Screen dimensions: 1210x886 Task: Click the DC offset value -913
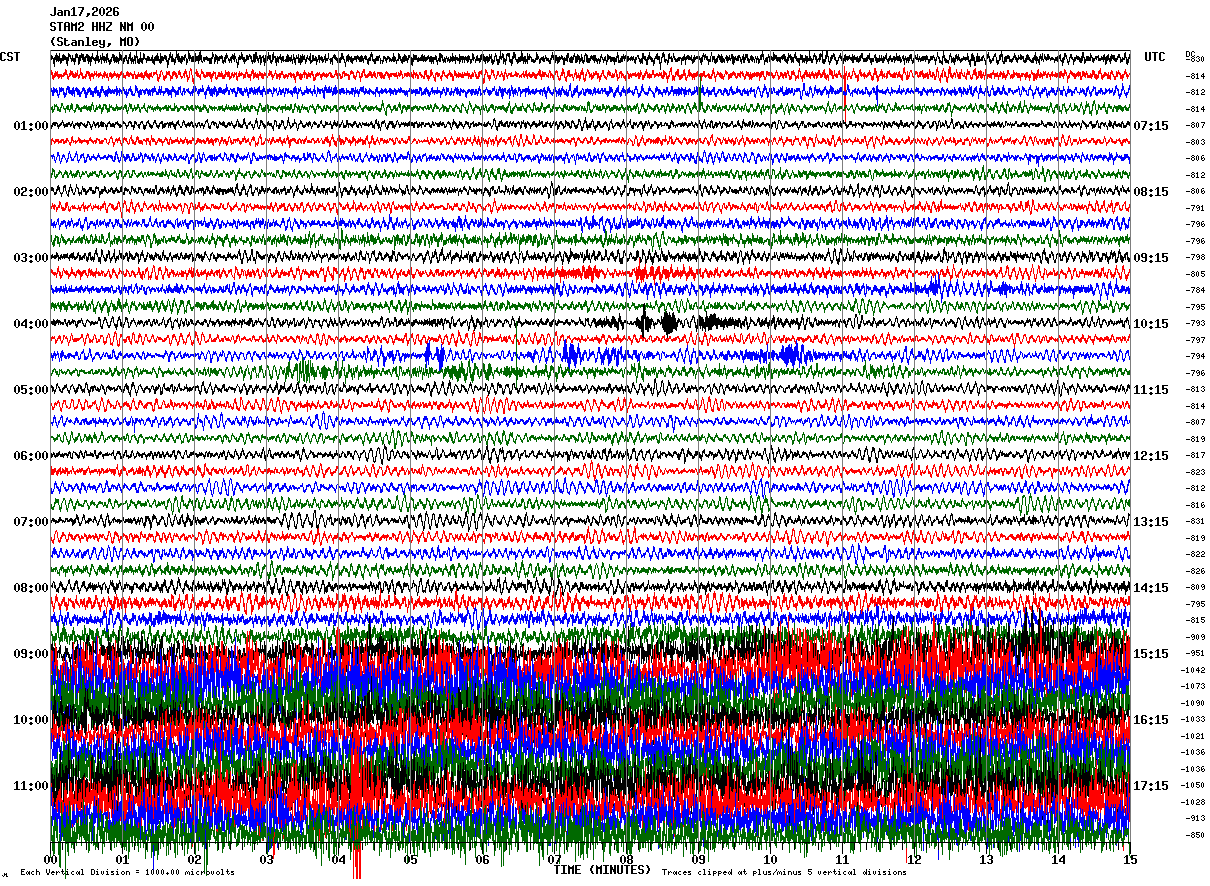click(1195, 818)
